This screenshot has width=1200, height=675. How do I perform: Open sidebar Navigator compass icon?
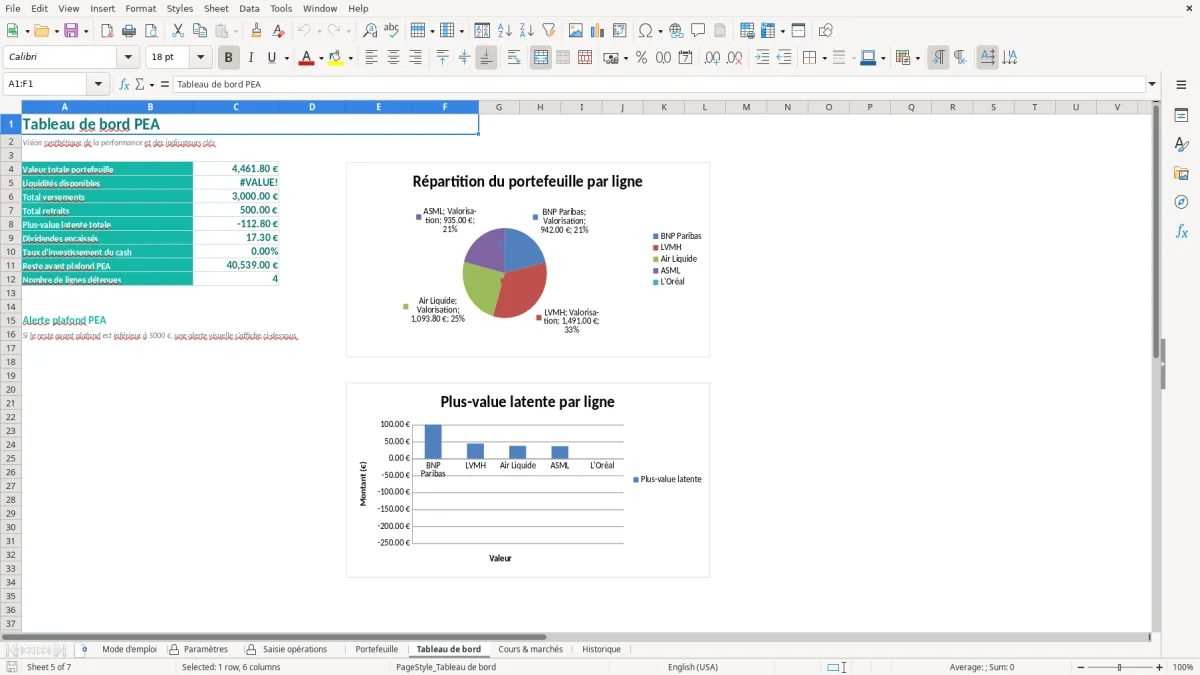coord(1181,202)
